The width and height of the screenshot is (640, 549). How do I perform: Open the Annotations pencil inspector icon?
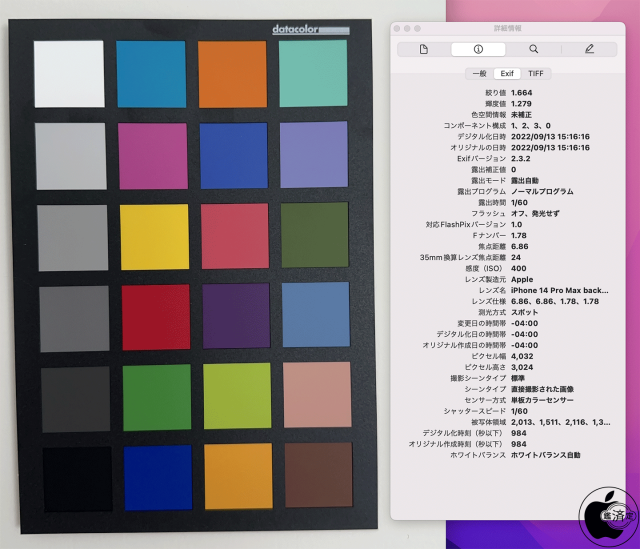(588, 49)
